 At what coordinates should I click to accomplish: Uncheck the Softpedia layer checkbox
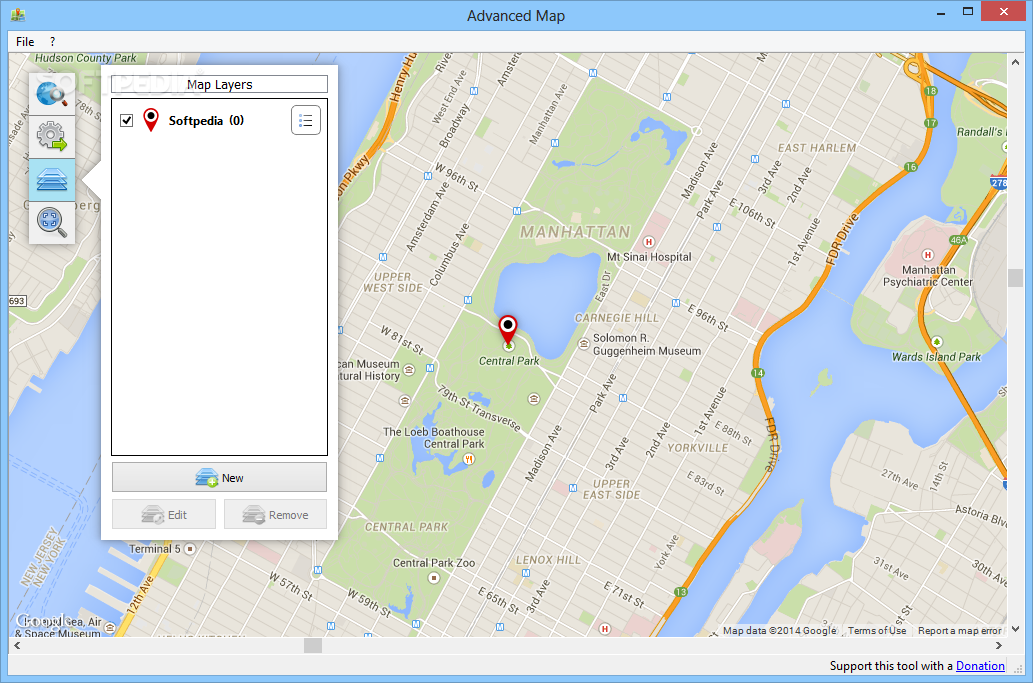click(x=126, y=121)
